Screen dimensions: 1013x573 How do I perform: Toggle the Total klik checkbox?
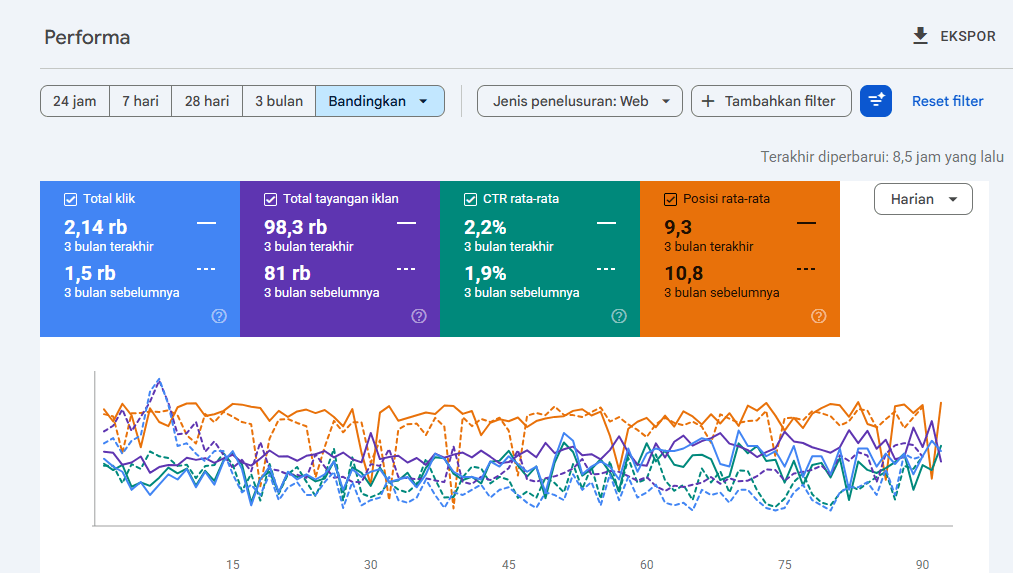pyautogui.click(x=70, y=200)
